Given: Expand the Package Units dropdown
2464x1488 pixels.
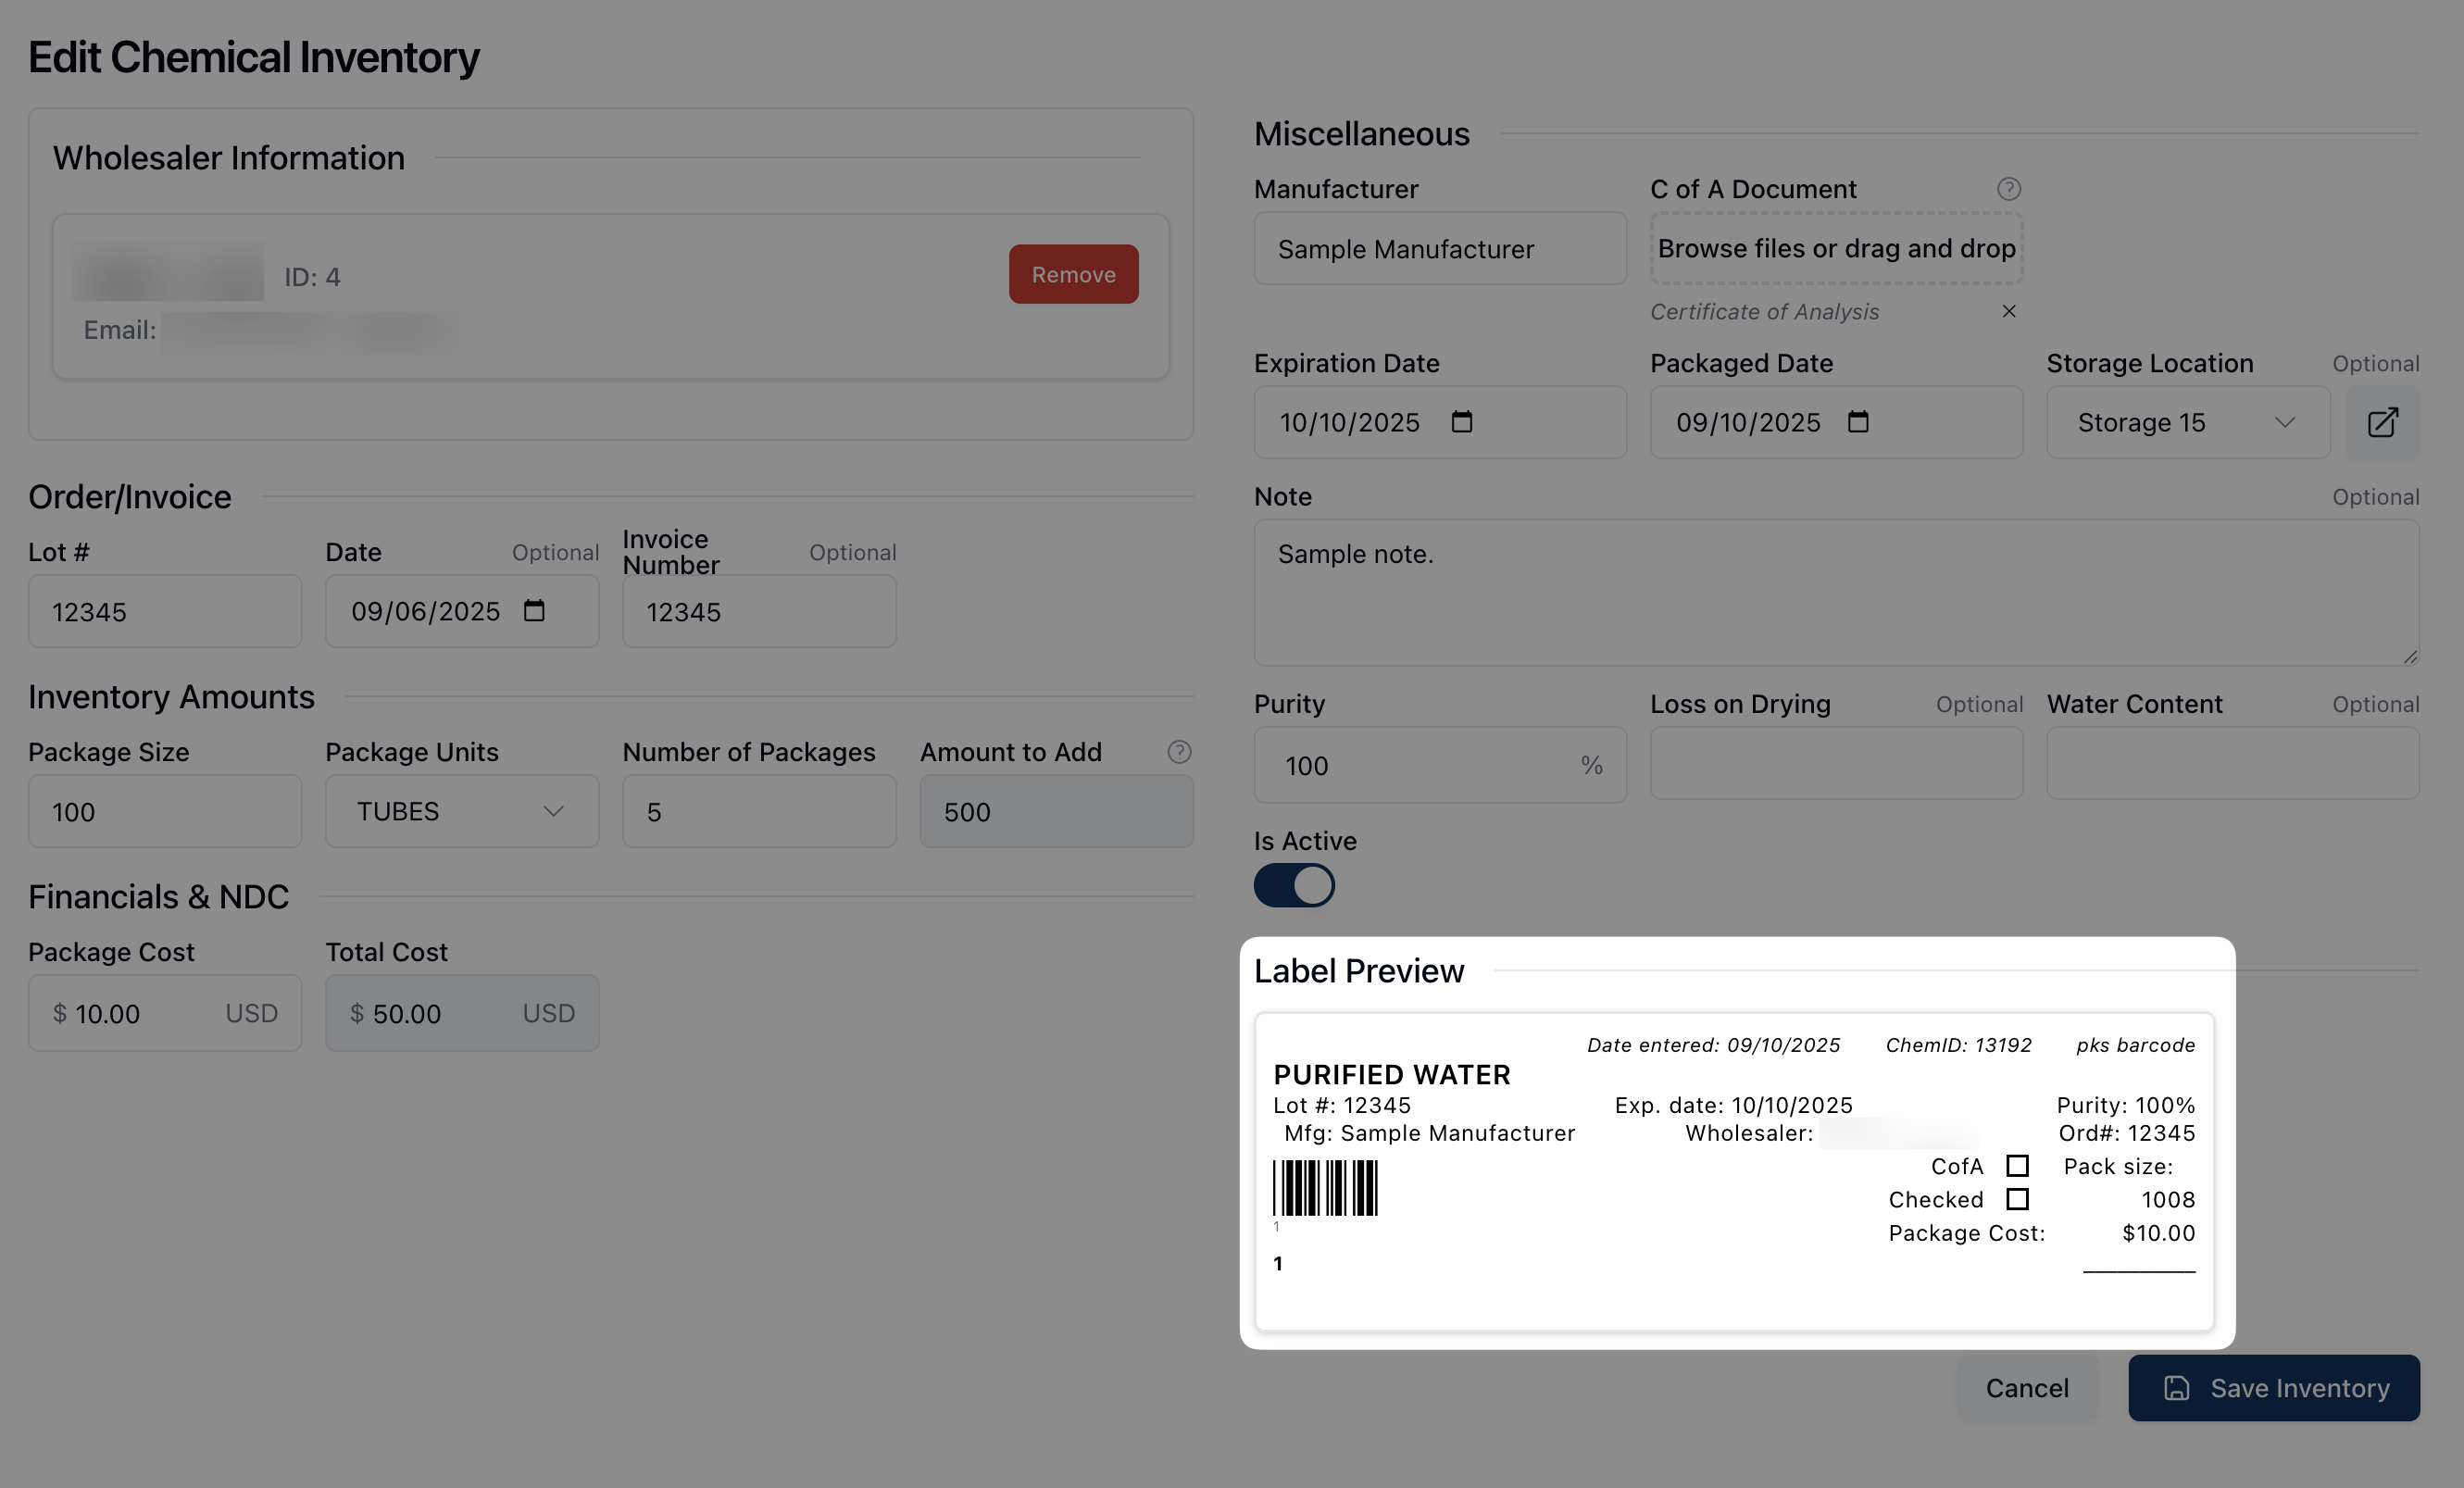Looking at the screenshot, I should 462,811.
